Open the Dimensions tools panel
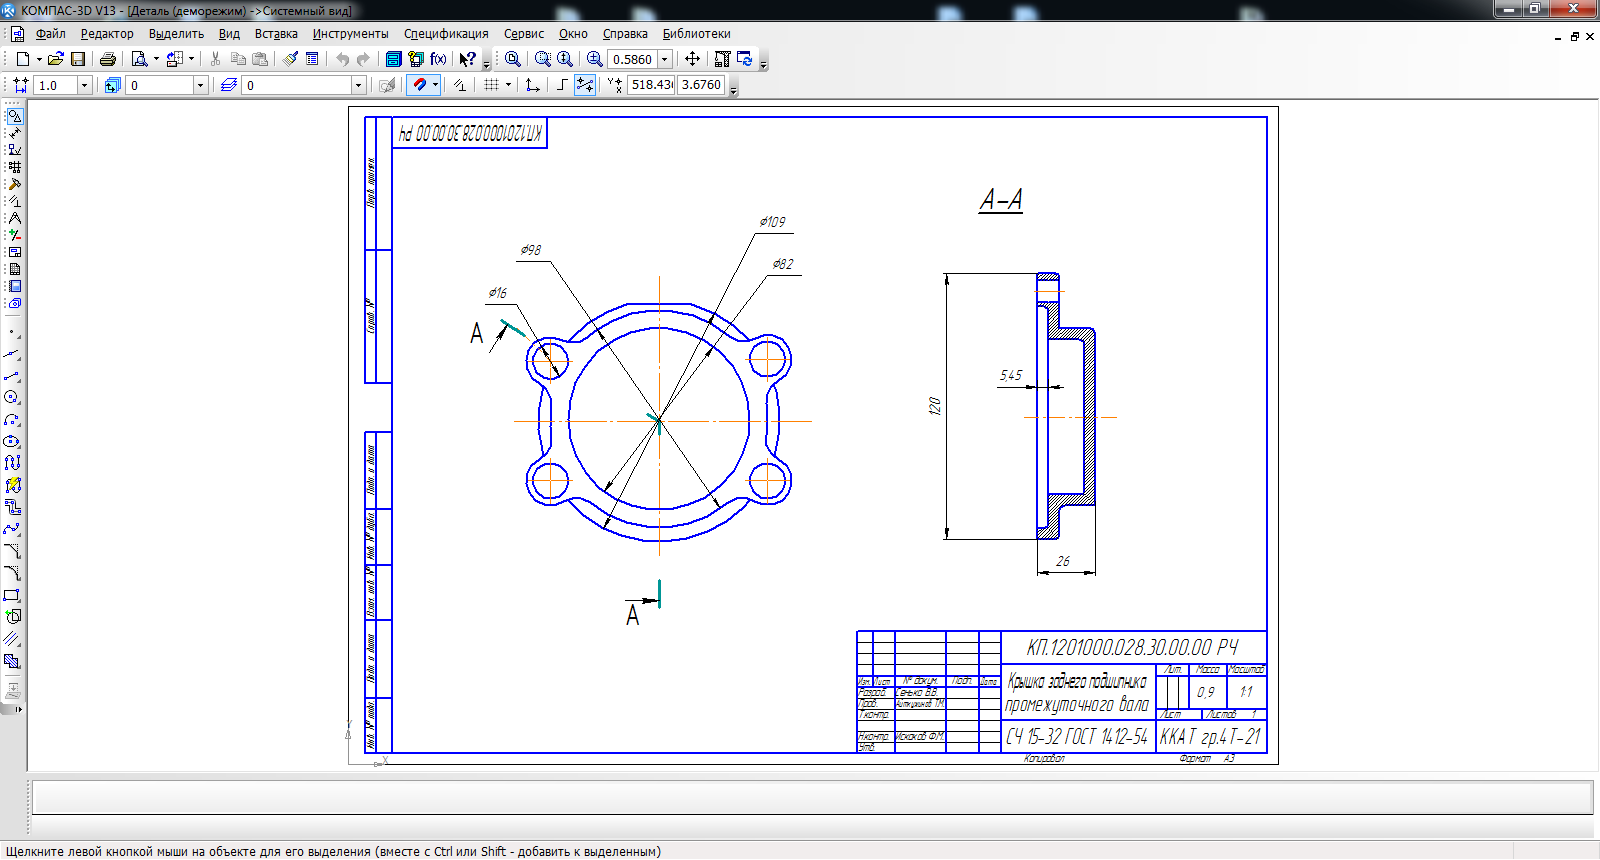This screenshot has width=1600, height=860. pyautogui.click(x=14, y=133)
